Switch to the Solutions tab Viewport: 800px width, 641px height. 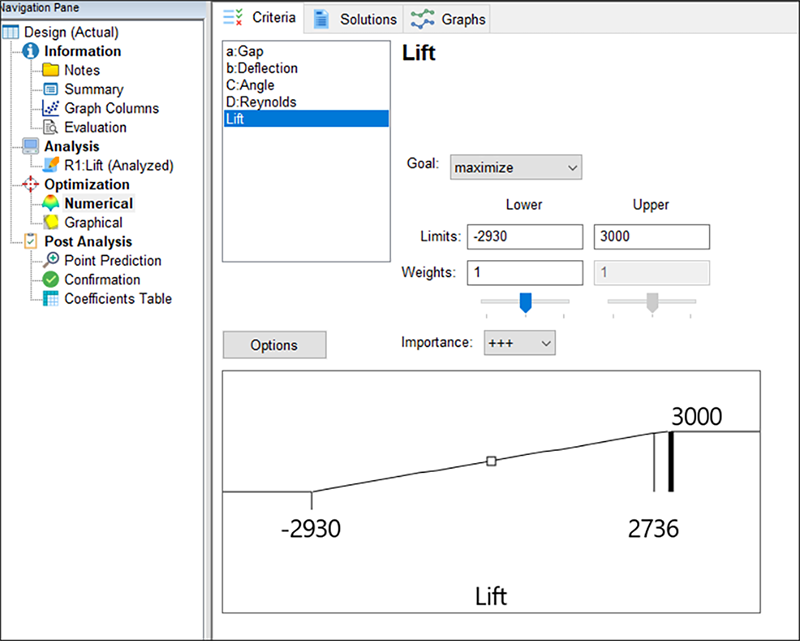[x=355, y=19]
